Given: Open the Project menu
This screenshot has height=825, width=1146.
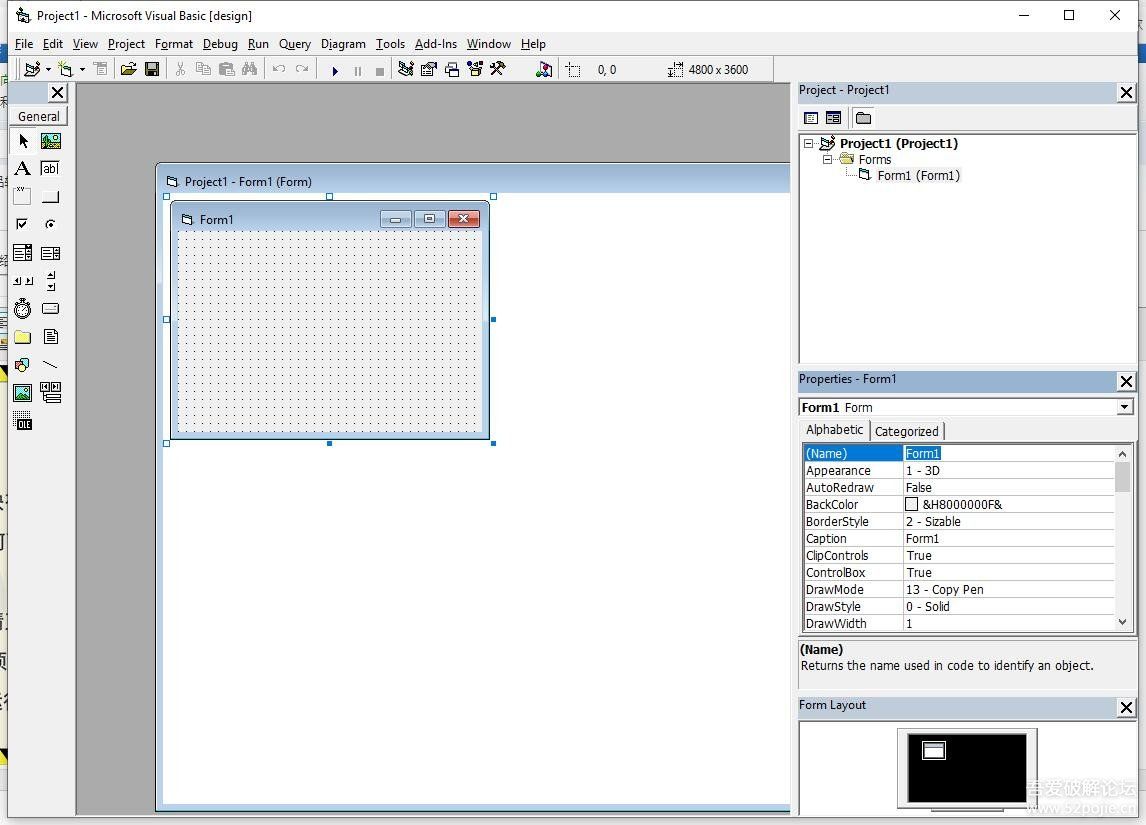Looking at the screenshot, I should coord(126,44).
